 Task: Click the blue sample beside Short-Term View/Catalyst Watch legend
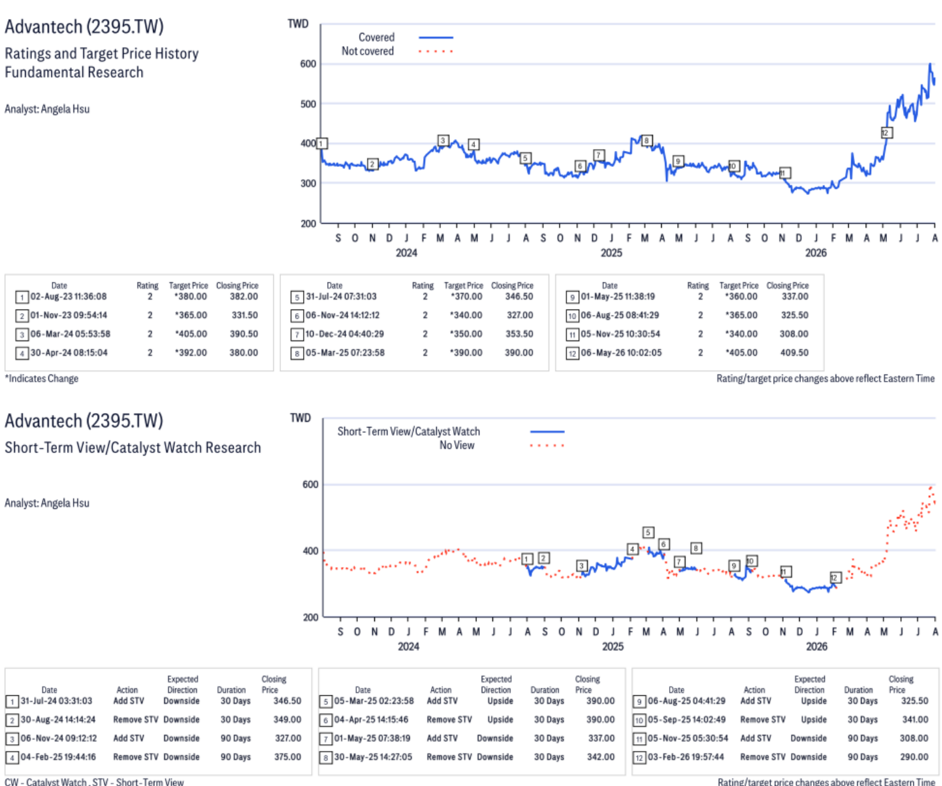point(547,431)
